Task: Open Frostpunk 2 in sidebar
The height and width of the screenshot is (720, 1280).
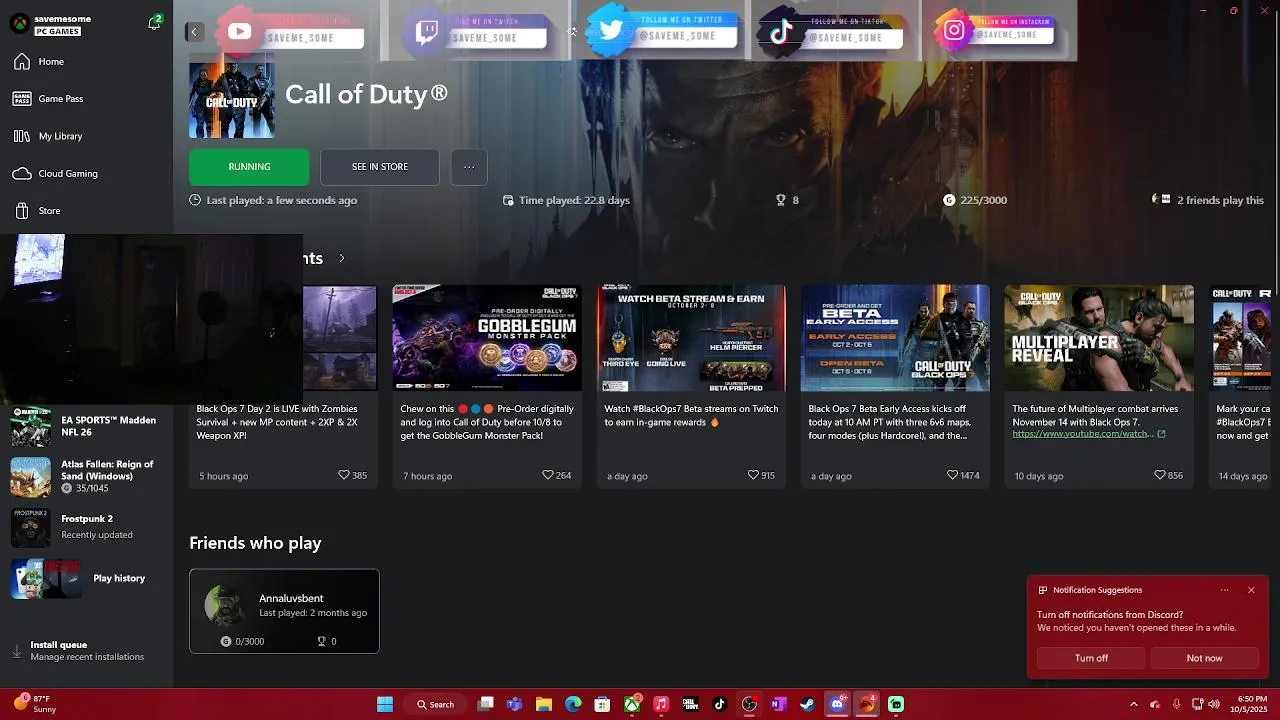Action: pos(86,527)
